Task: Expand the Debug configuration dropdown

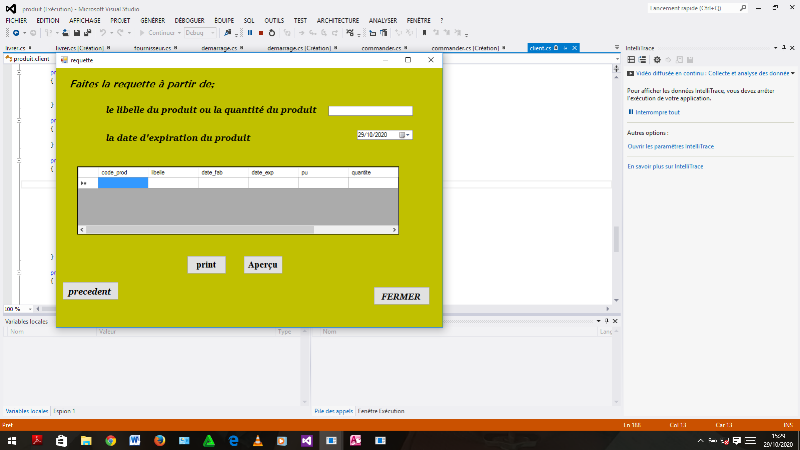Action: (x=214, y=32)
